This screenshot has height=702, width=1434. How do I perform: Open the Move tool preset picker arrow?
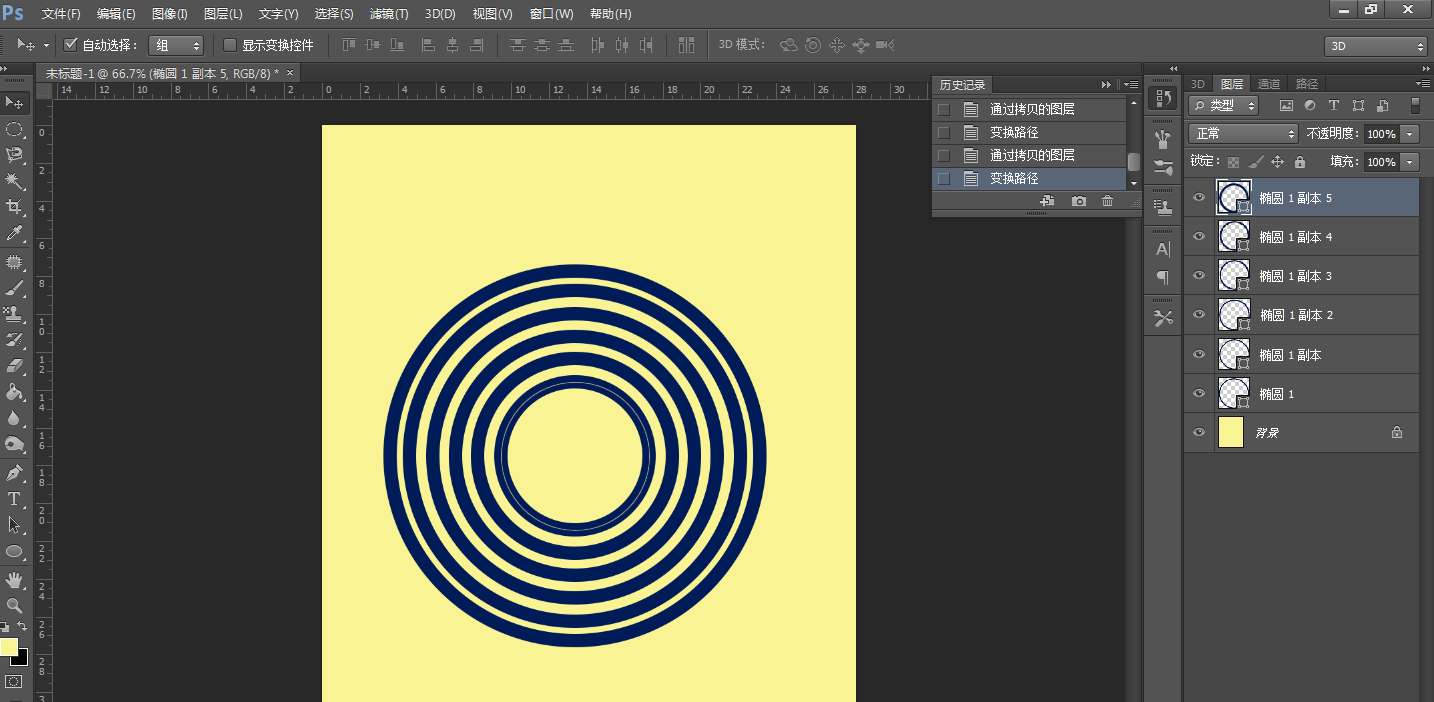47,46
